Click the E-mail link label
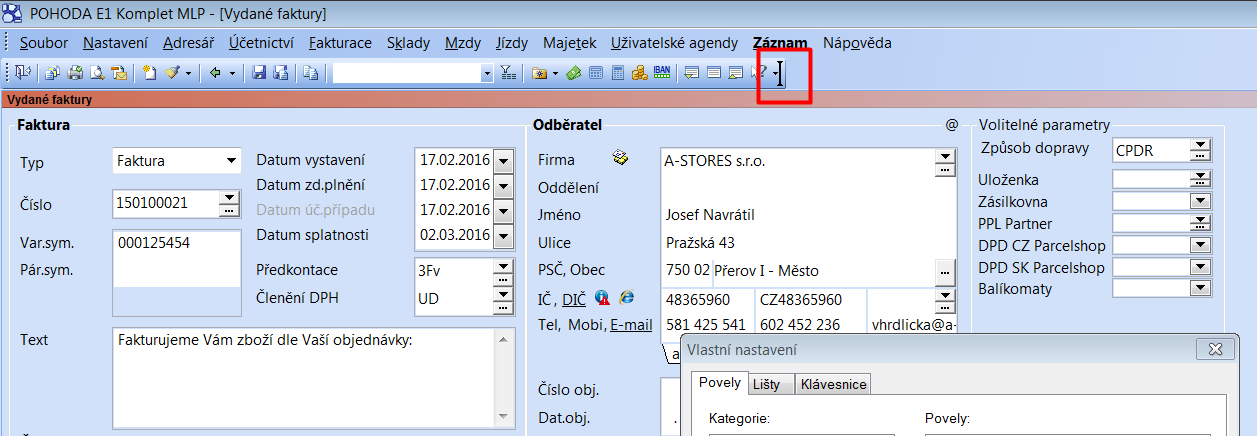 (x=631, y=325)
